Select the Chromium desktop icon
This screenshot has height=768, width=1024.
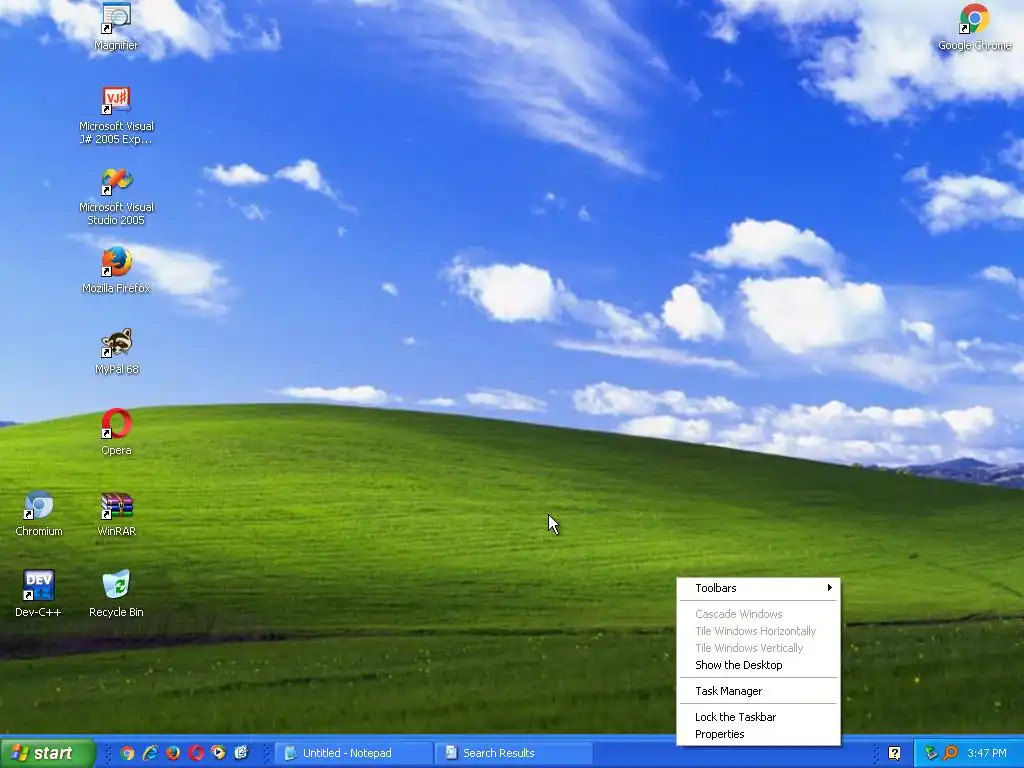pyautogui.click(x=39, y=514)
